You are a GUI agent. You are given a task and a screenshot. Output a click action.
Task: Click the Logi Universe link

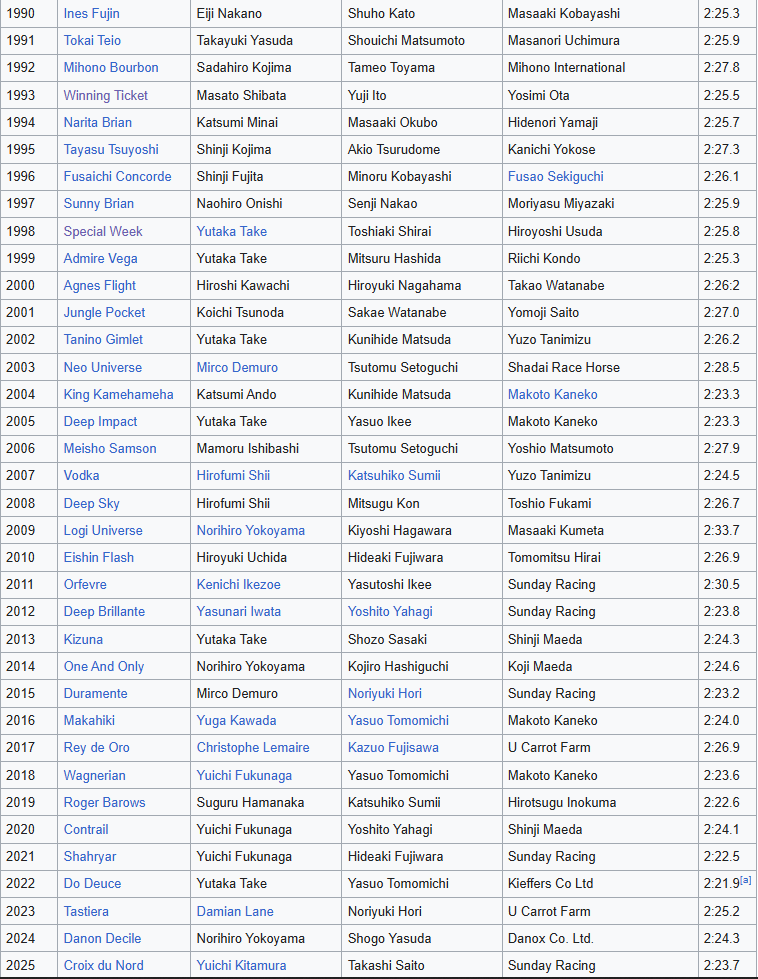click(x=103, y=530)
